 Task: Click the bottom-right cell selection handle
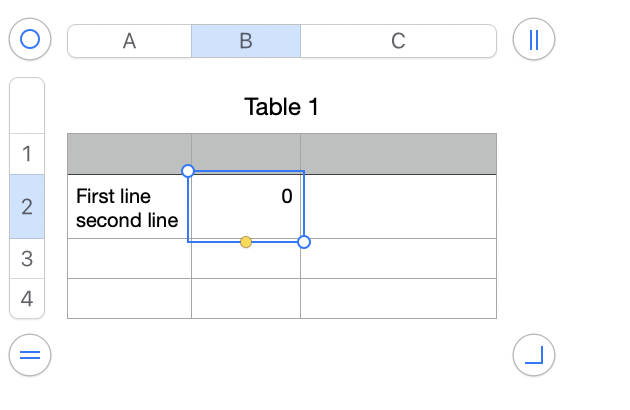[x=304, y=241]
